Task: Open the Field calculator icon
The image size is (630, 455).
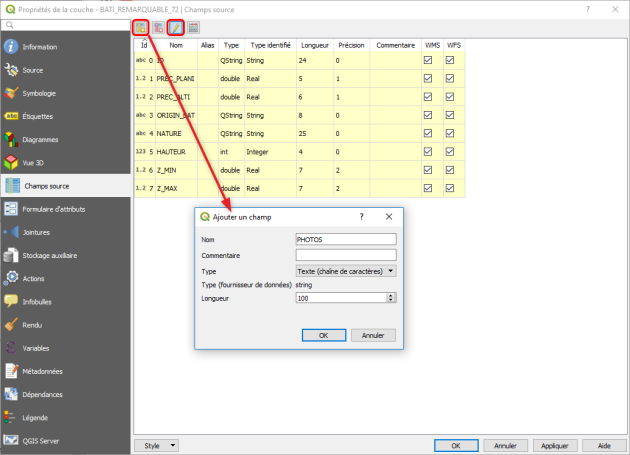Action: click(x=193, y=28)
